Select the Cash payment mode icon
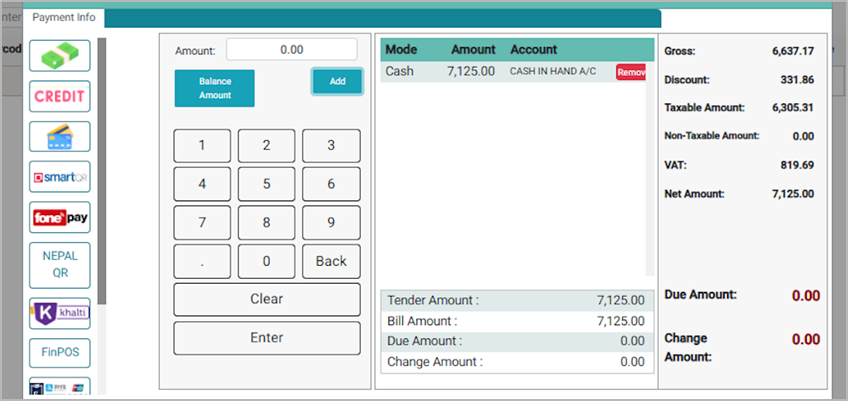This screenshot has height=401, width=848. point(60,55)
